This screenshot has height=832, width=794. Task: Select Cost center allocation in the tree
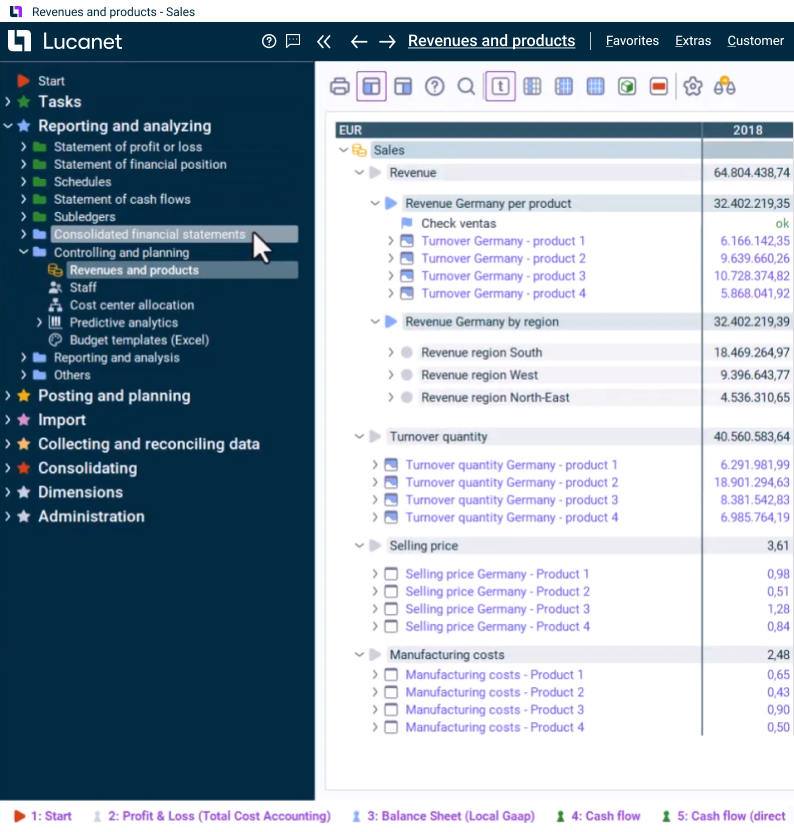(131, 305)
